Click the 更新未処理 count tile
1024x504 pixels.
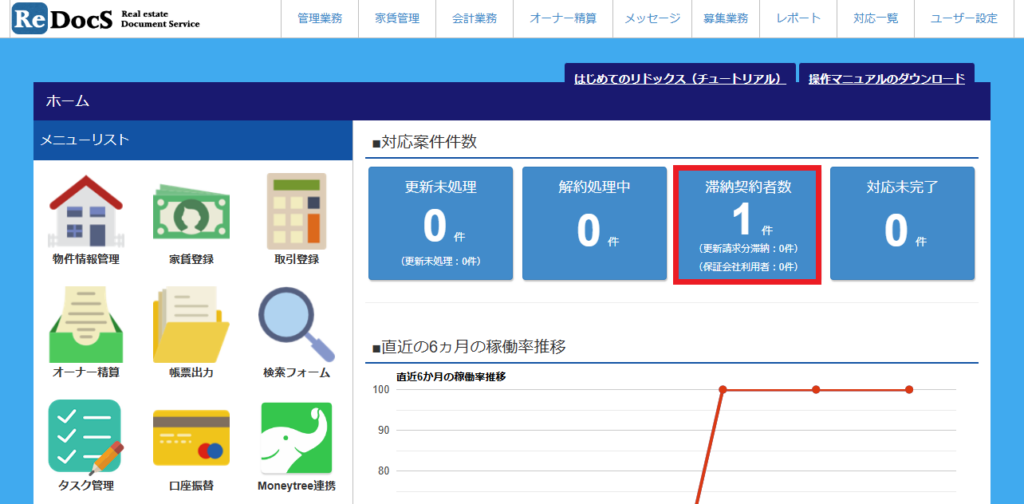[x=441, y=223]
